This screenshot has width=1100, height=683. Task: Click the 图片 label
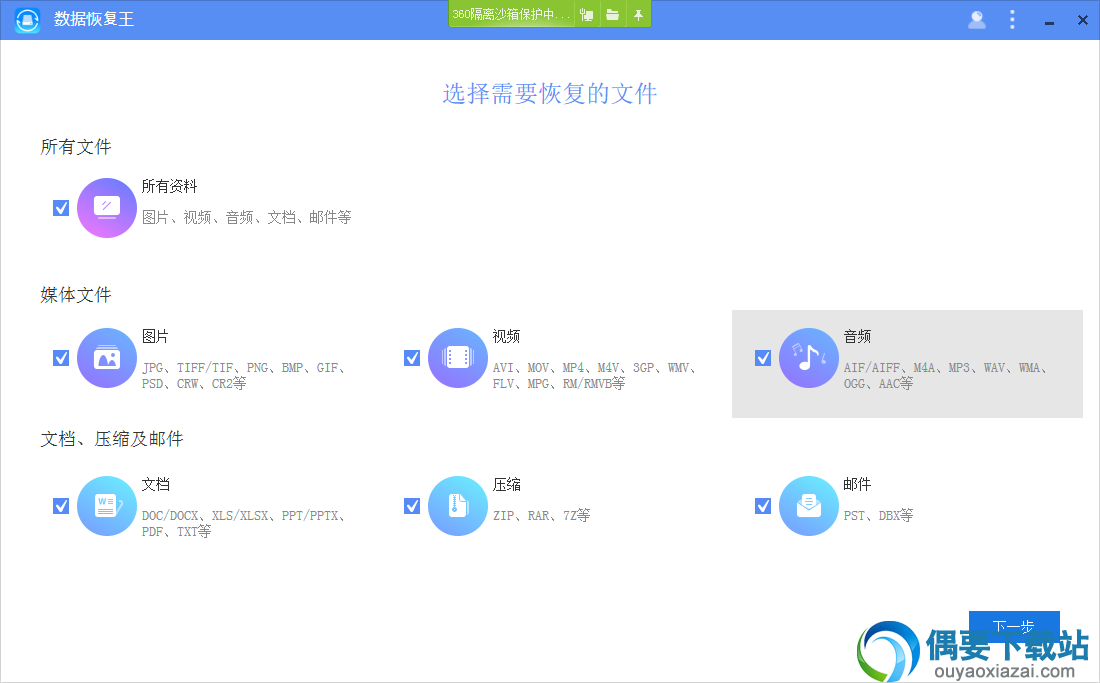pyautogui.click(x=156, y=337)
